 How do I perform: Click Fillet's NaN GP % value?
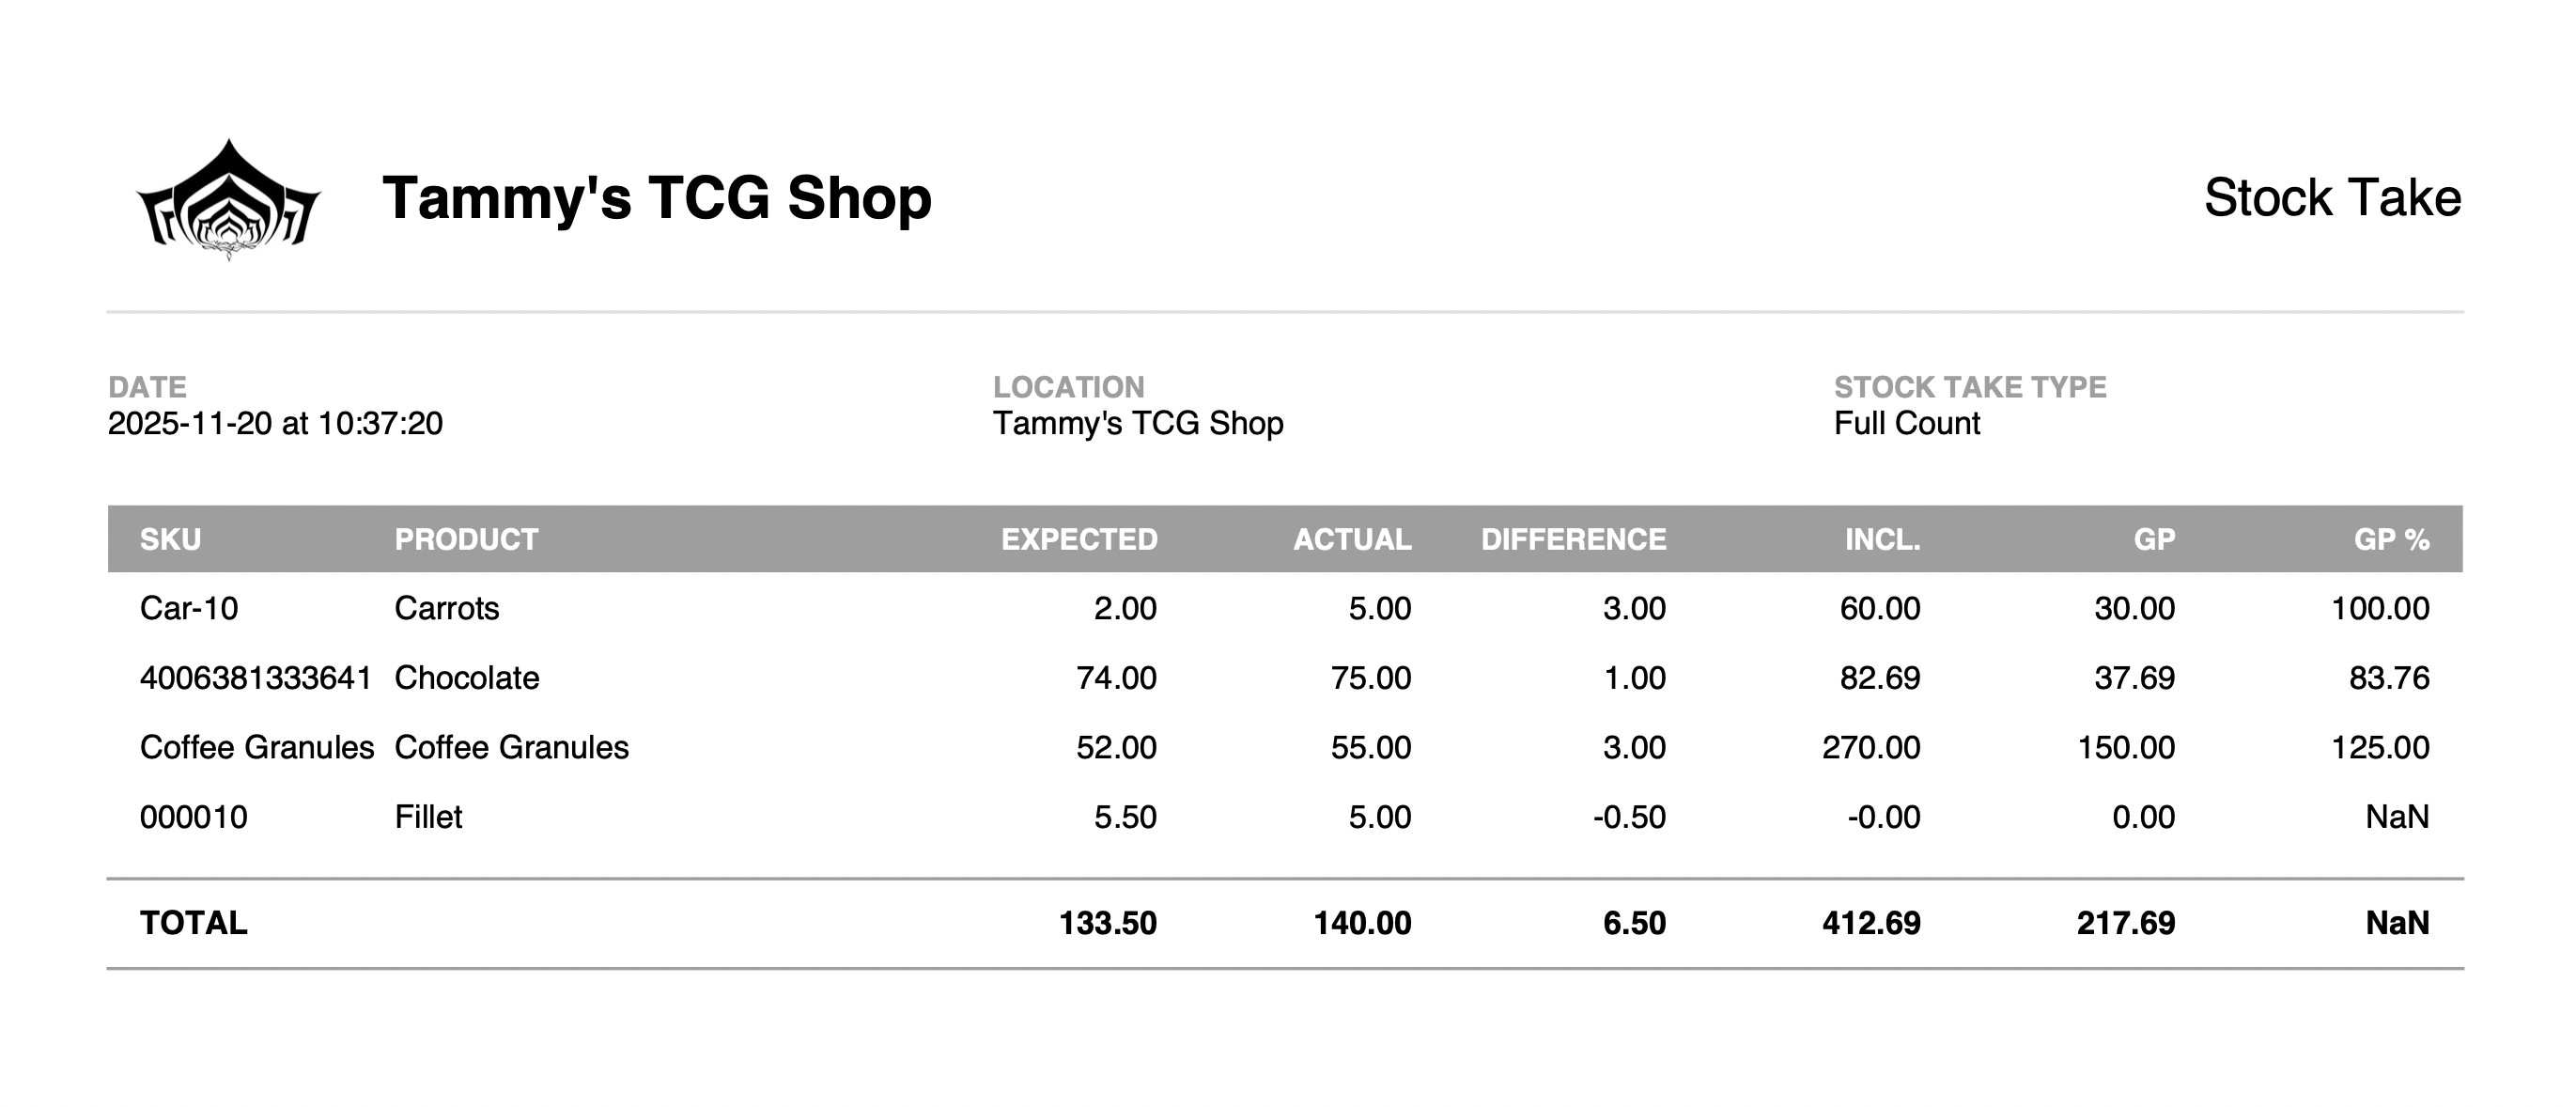tap(2396, 817)
